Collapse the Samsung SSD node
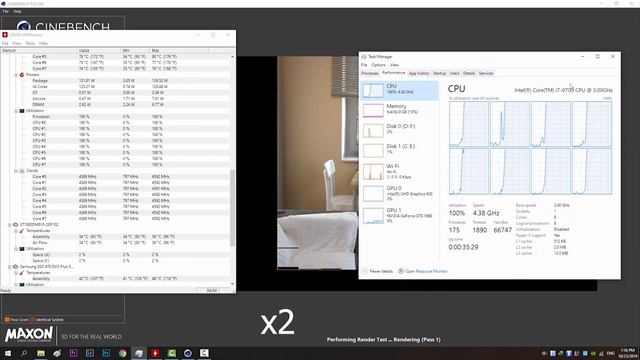The height and width of the screenshot is (360, 640). pos(9,267)
